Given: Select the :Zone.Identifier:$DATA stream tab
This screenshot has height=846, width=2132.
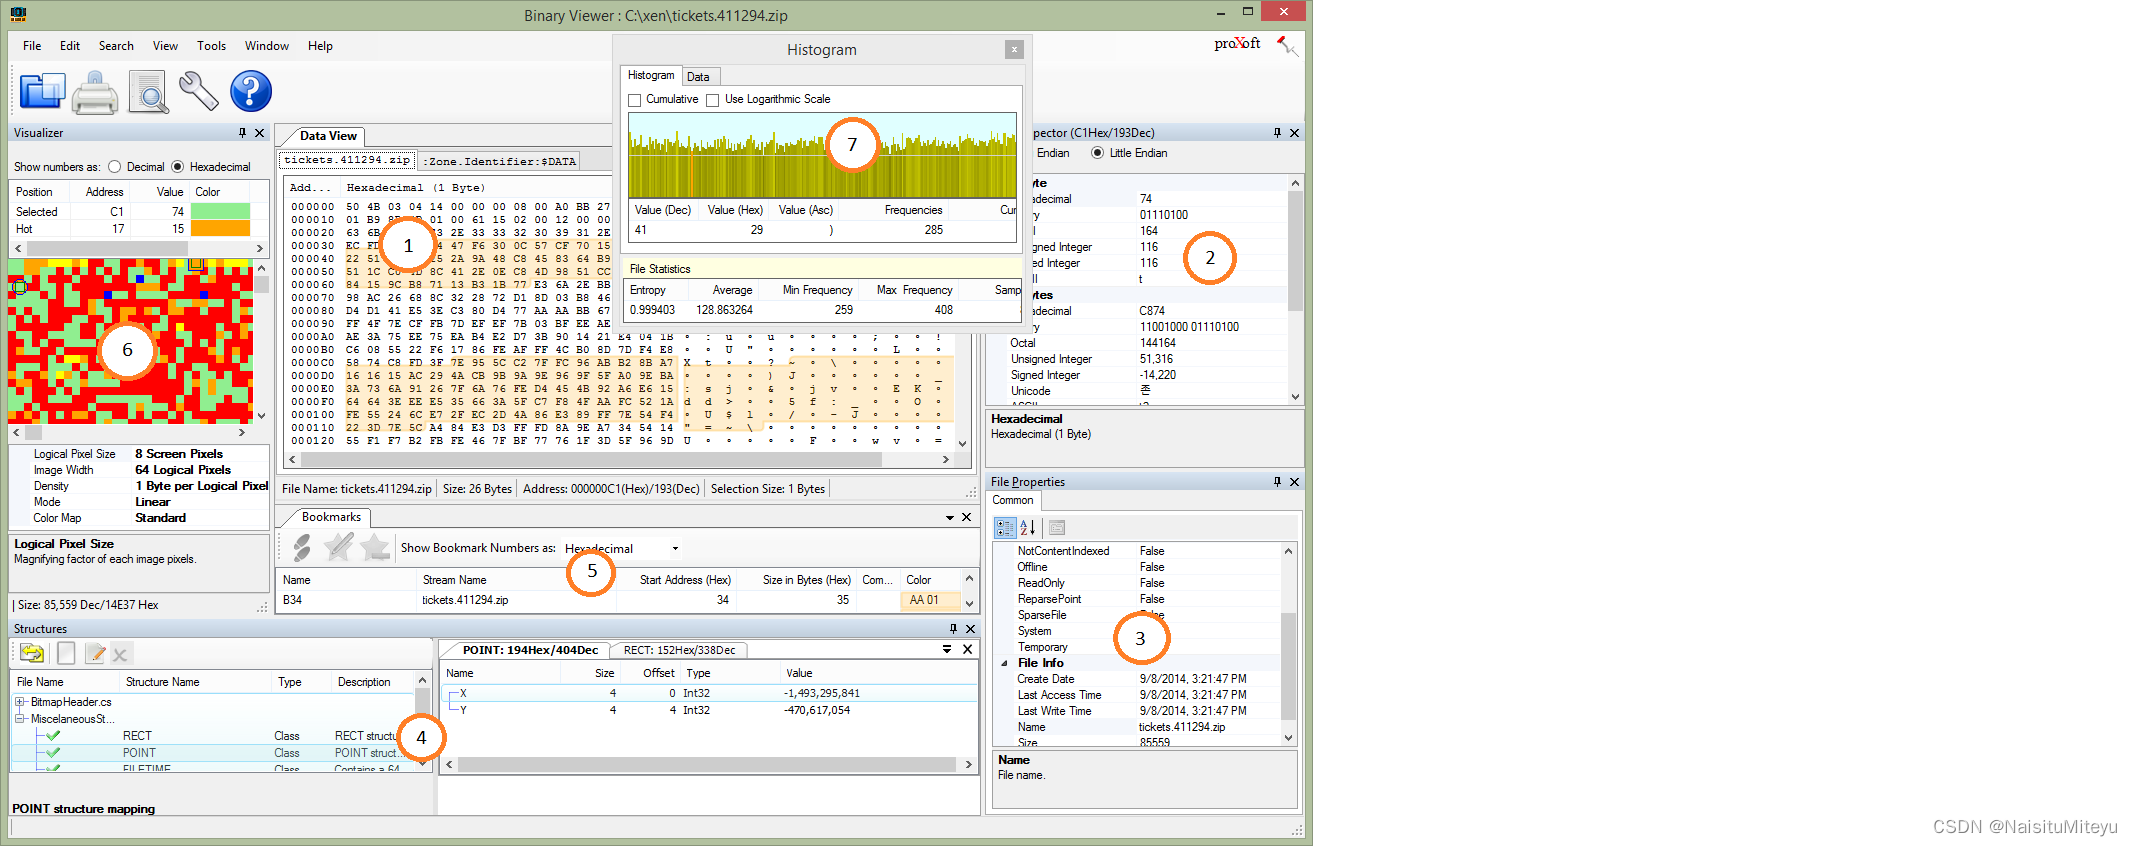Looking at the screenshot, I should tap(499, 161).
